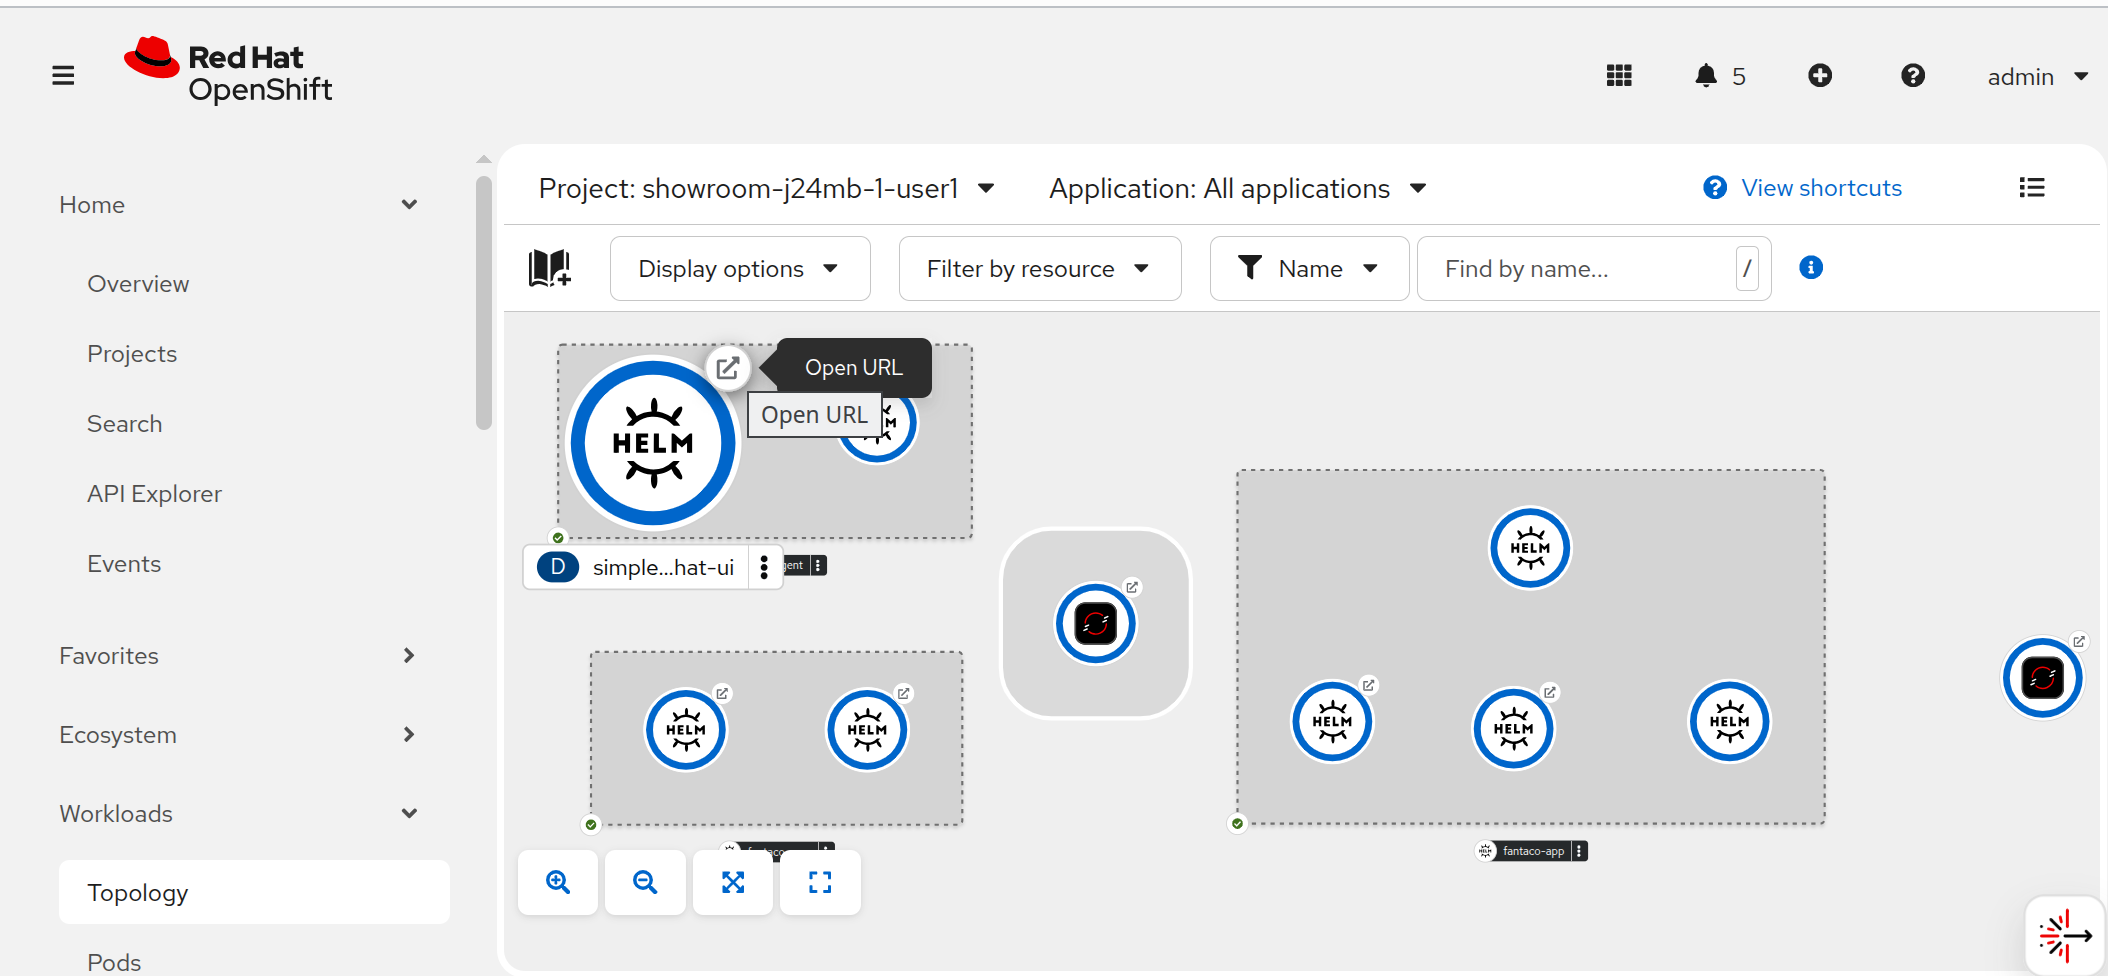
Task: Click the View shortcuts link
Action: pyautogui.click(x=1820, y=188)
